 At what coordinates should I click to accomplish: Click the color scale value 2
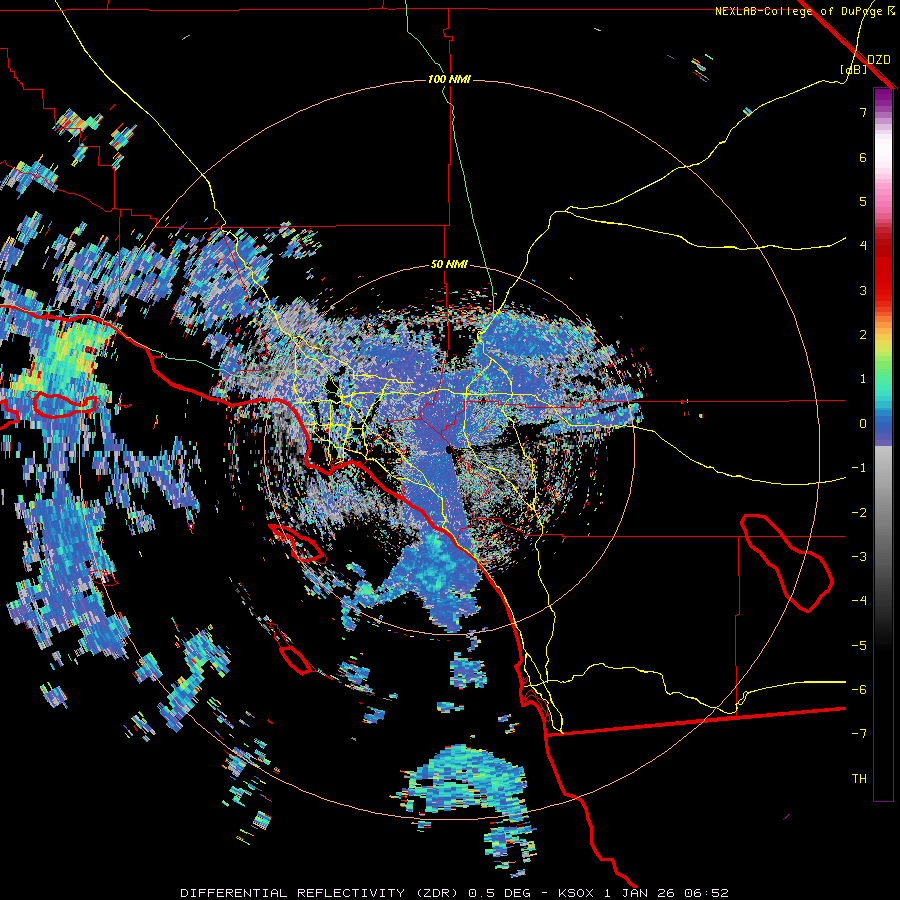pos(863,335)
